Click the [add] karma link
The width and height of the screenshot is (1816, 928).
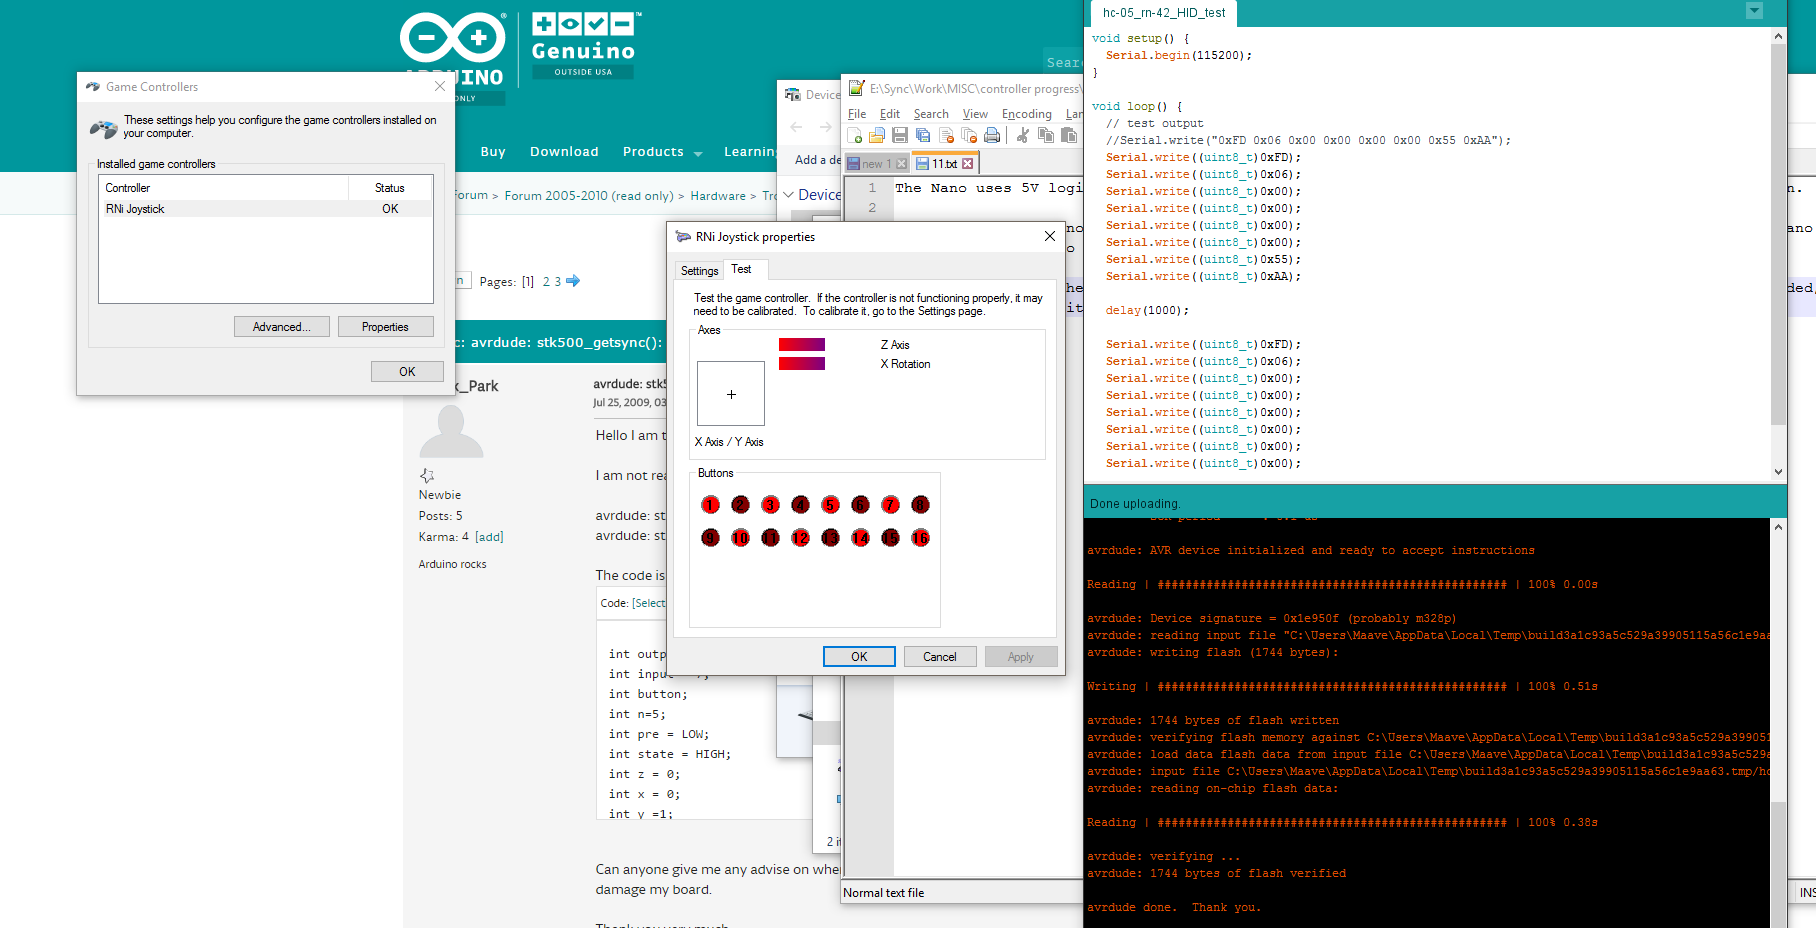point(489,537)
